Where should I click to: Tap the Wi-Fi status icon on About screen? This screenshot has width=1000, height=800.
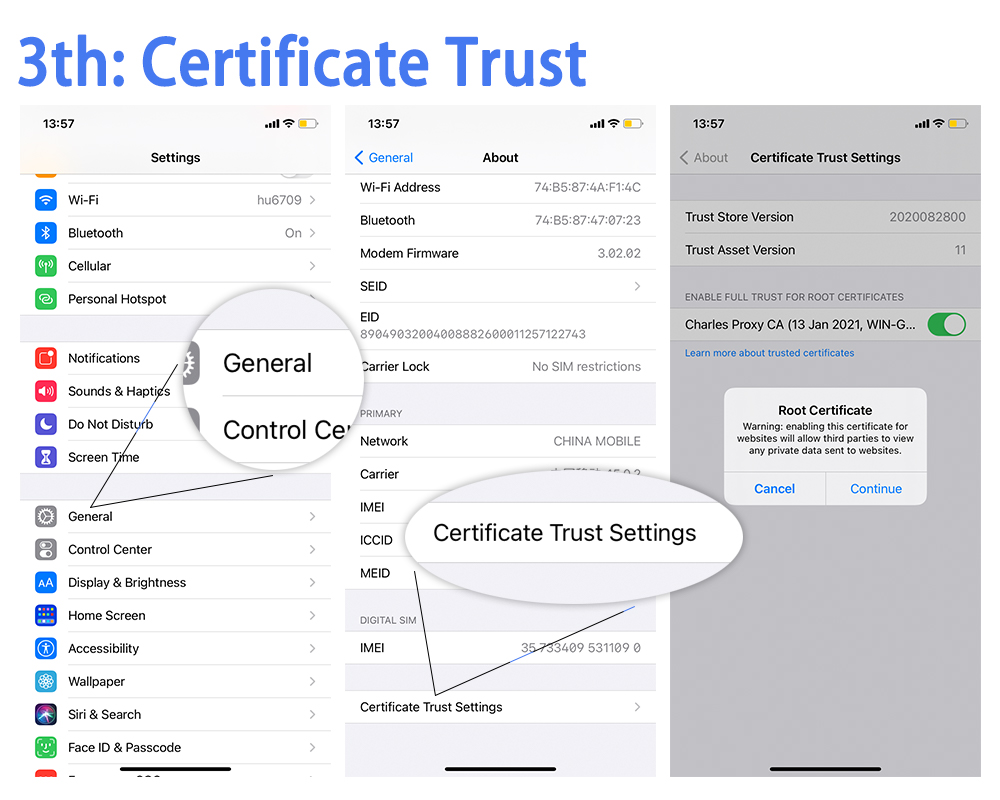(x=614, y=123)
